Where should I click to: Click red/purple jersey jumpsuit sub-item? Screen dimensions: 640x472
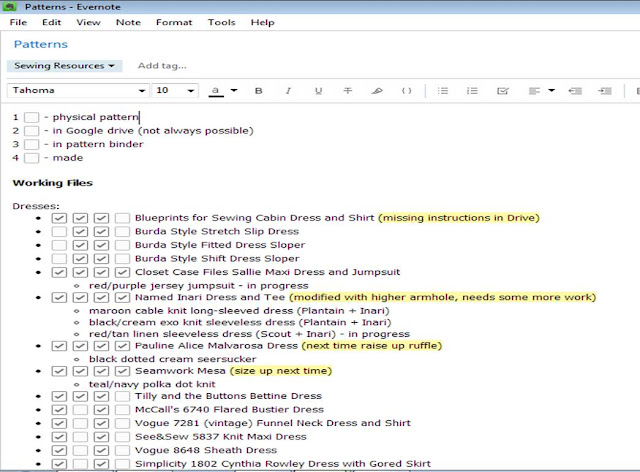[x=199, y=285]
